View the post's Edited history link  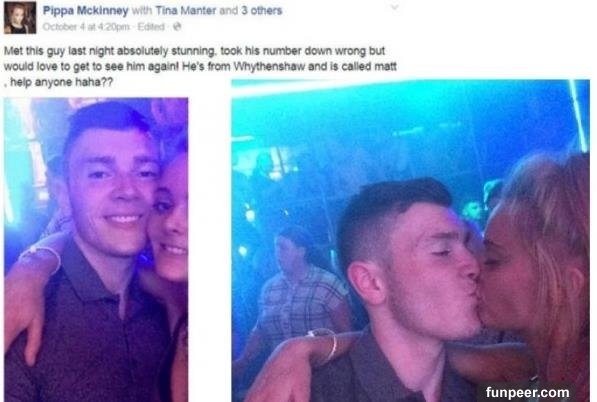coord(151,27)
